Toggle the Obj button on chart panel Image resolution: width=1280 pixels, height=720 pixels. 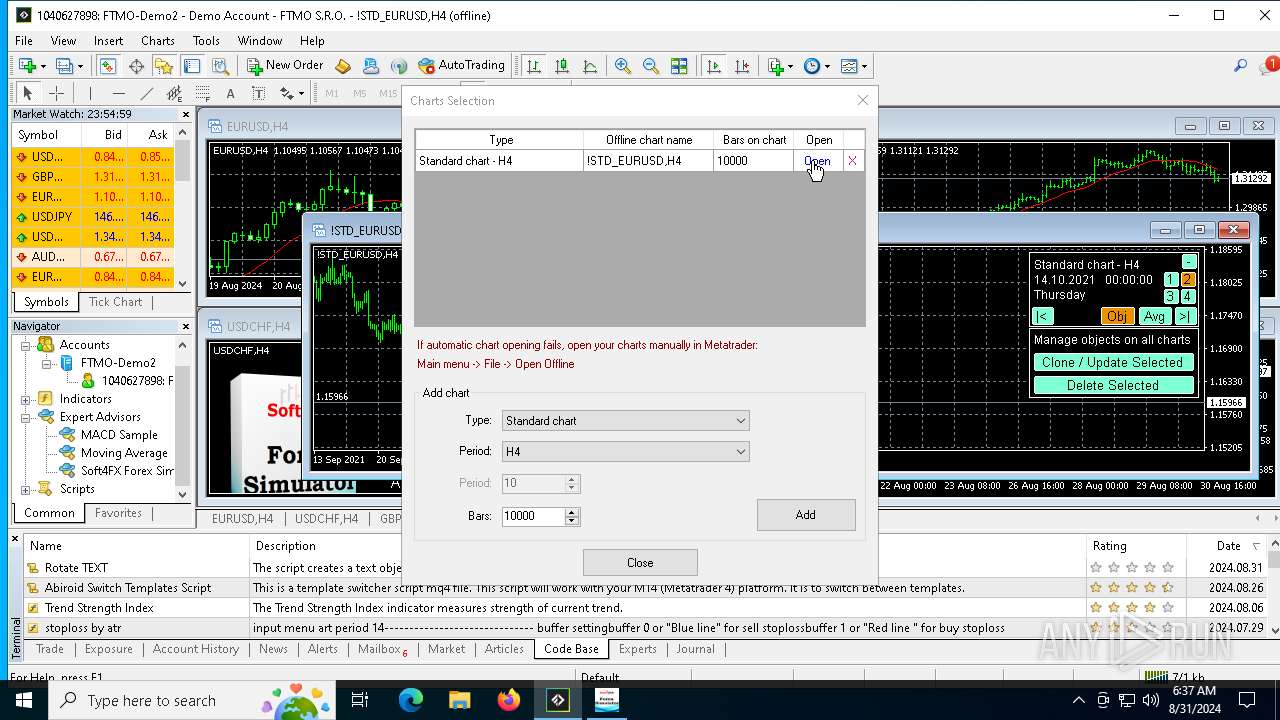tap(1116, 316)
